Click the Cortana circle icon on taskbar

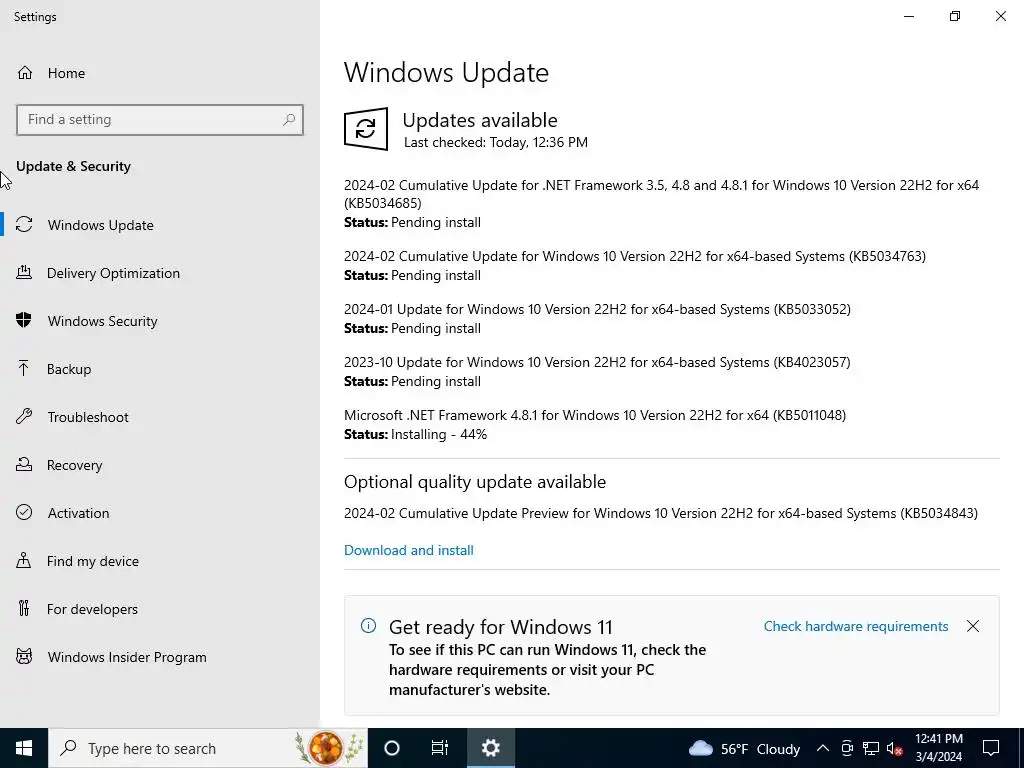click(x=392, y=748)
